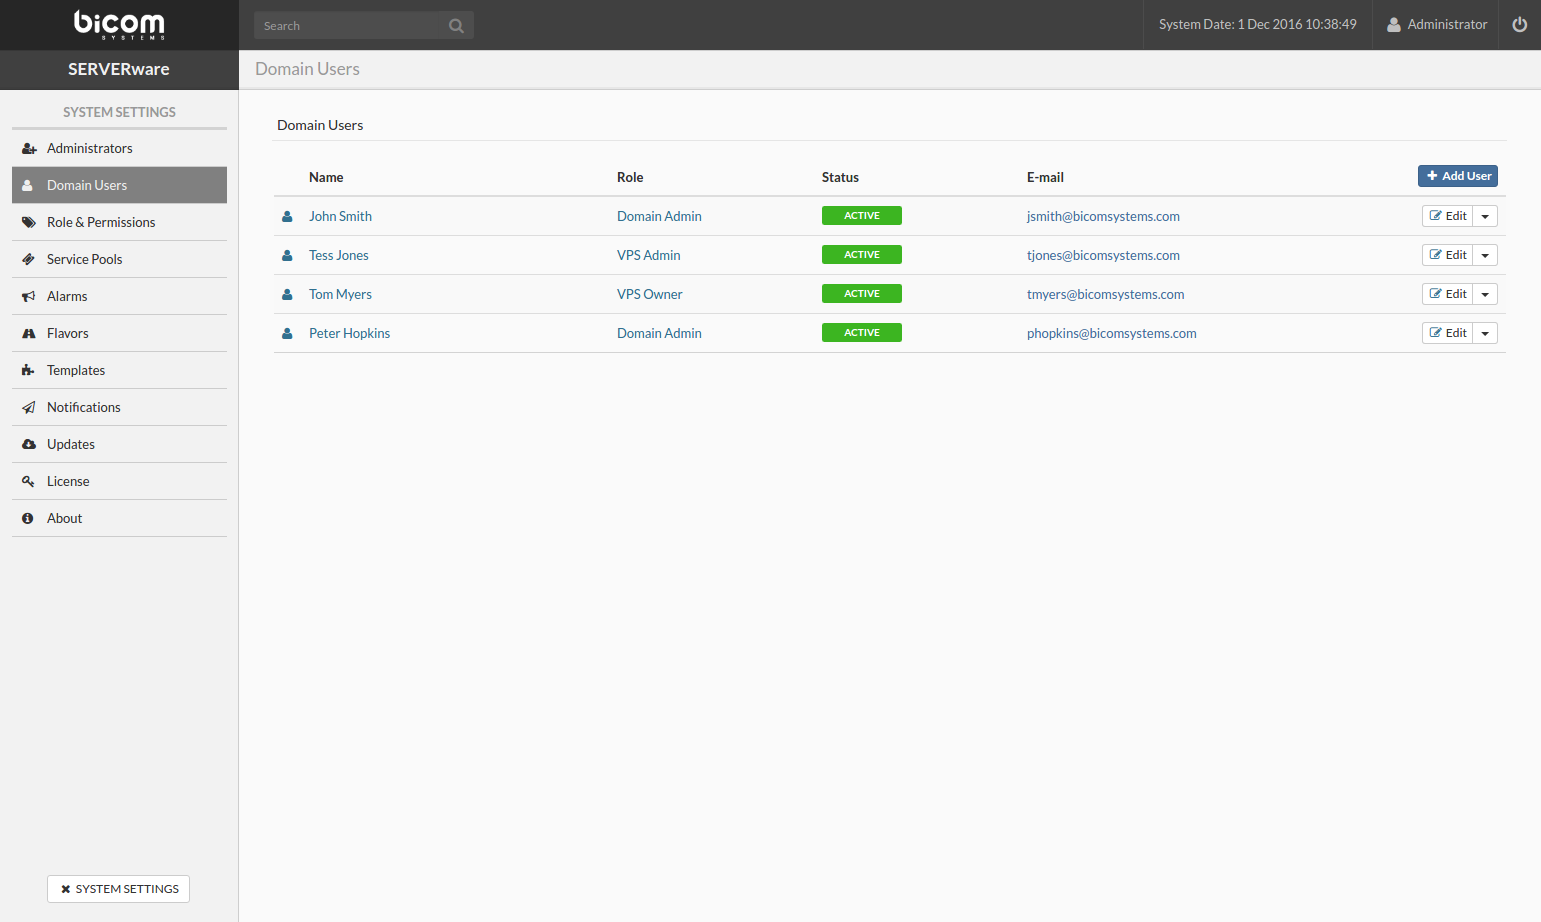The image size is (1541, 922).
Task: Select the About entry in System Settings
Action: coord(64,518)
